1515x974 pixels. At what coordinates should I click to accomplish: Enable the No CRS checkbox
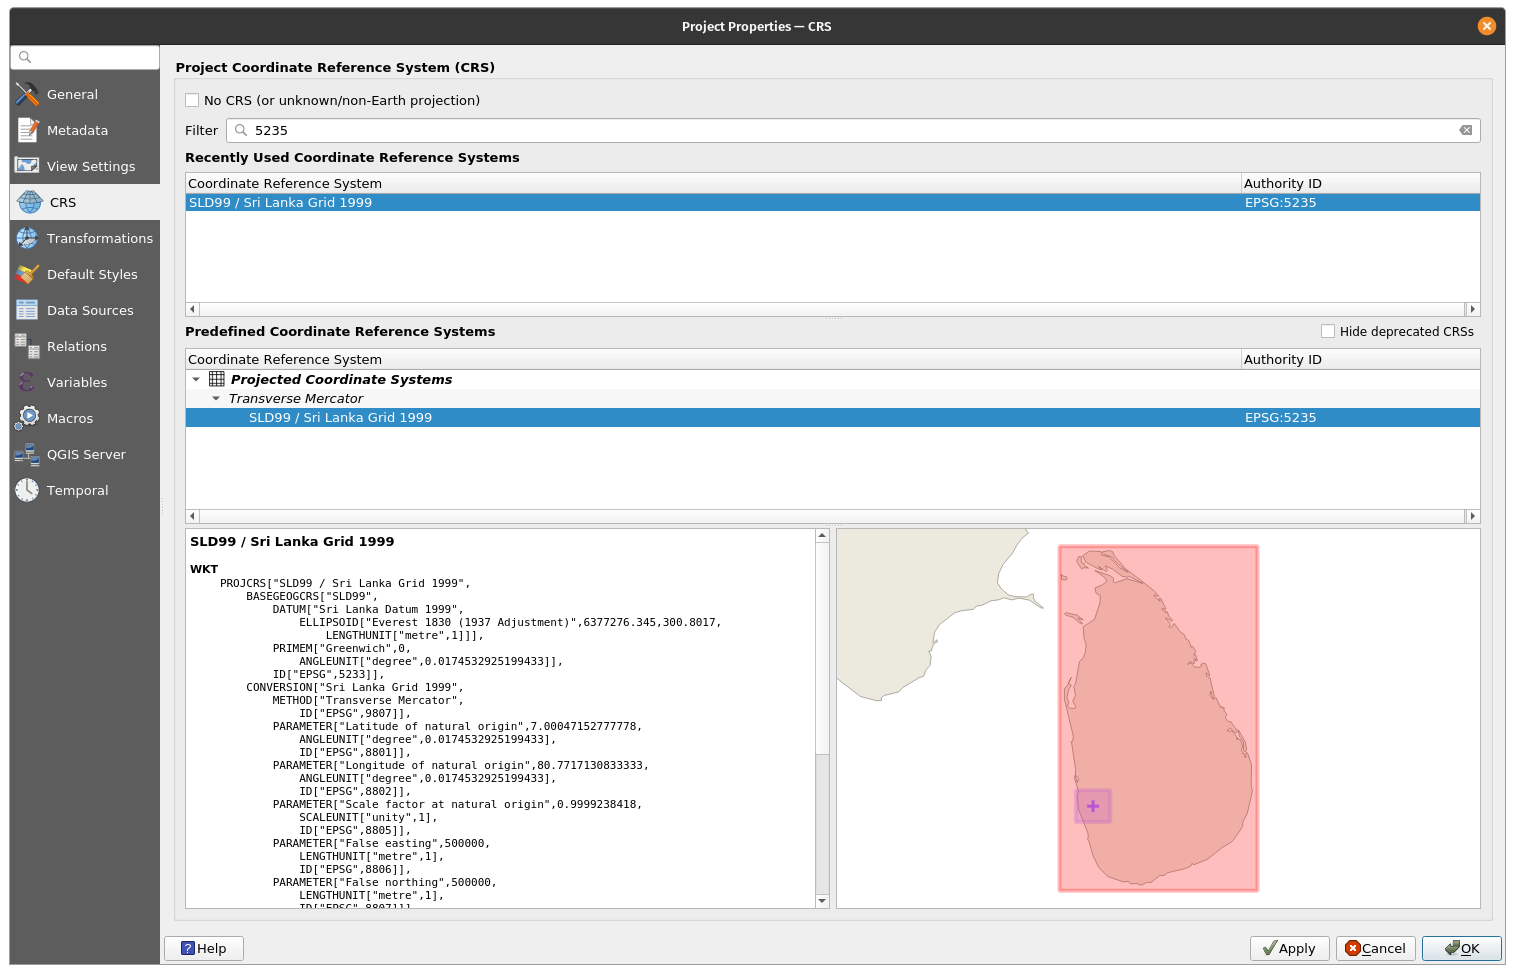click(192, 100)
